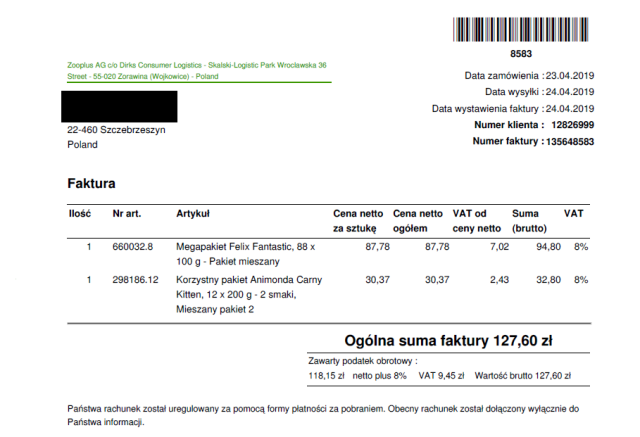The image size is (640, 437).
Task: Click the Faktura heading
Action: pos(91,184)
